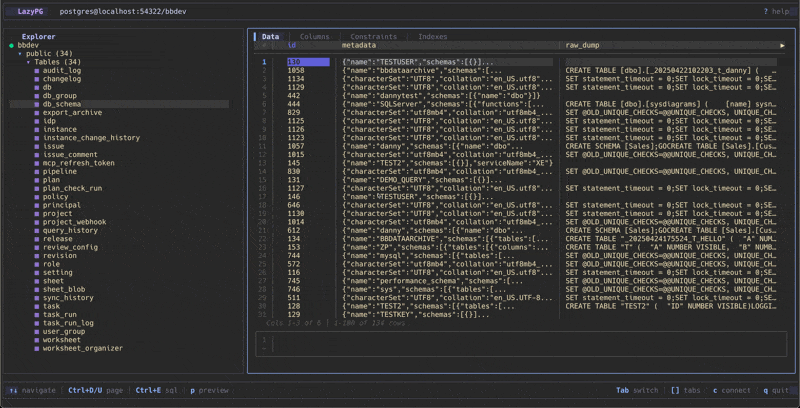This screenshot has width=800, height=408.
Task: Click the id cell 746
Action: 293,289
